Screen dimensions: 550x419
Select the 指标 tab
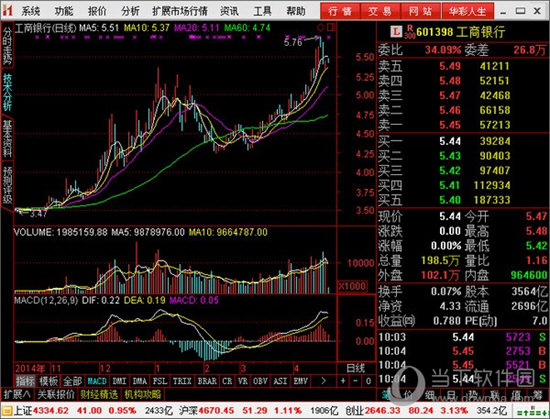[26, 381]
